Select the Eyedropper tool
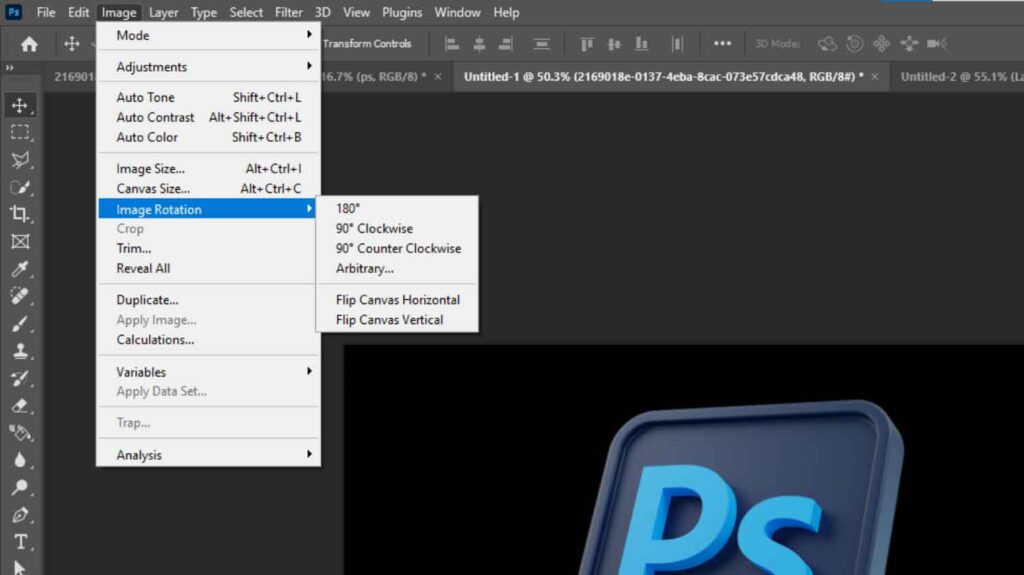This screenshot has height=575, width=1024. [20, 269]
